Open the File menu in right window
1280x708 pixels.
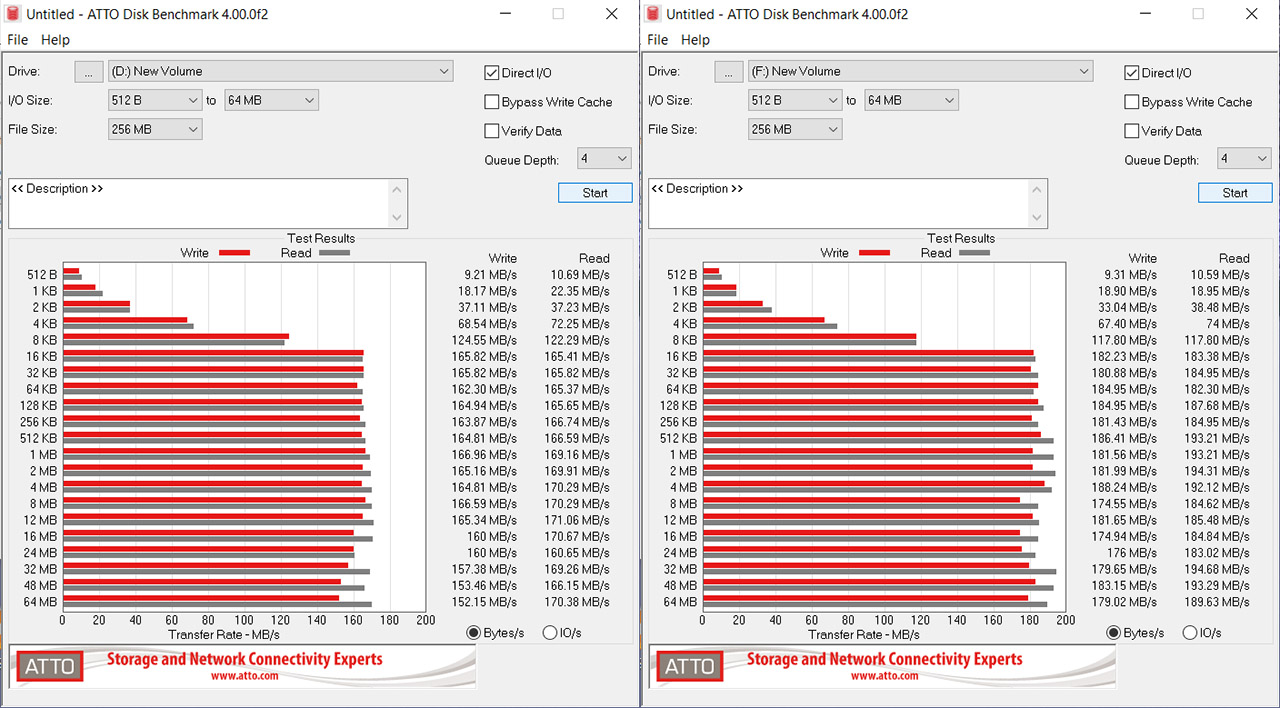click(658, 40)
